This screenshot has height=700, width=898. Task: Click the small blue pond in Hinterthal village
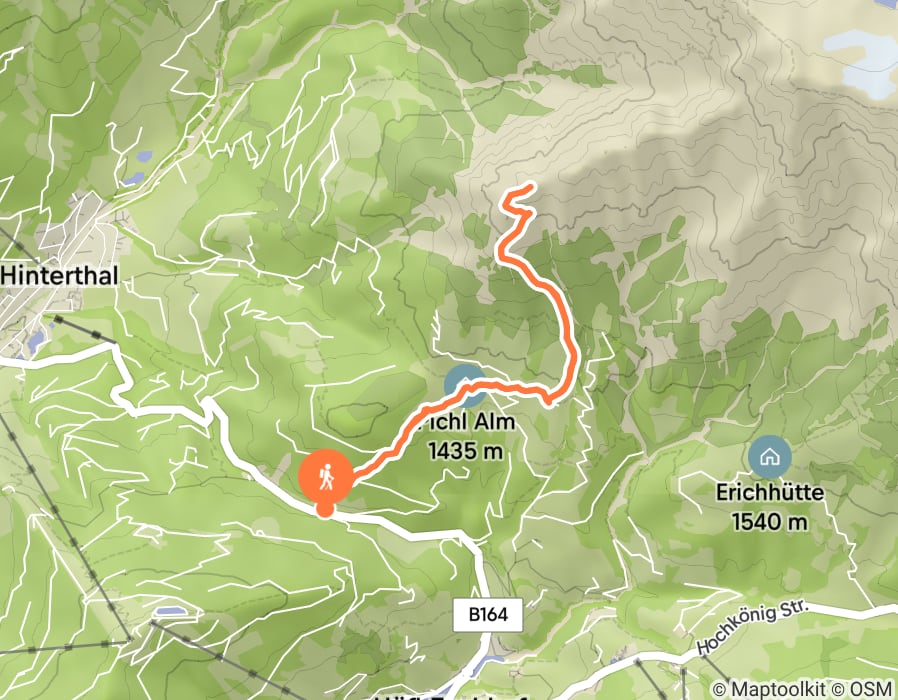pyautogui.click(x=36, y=342)
